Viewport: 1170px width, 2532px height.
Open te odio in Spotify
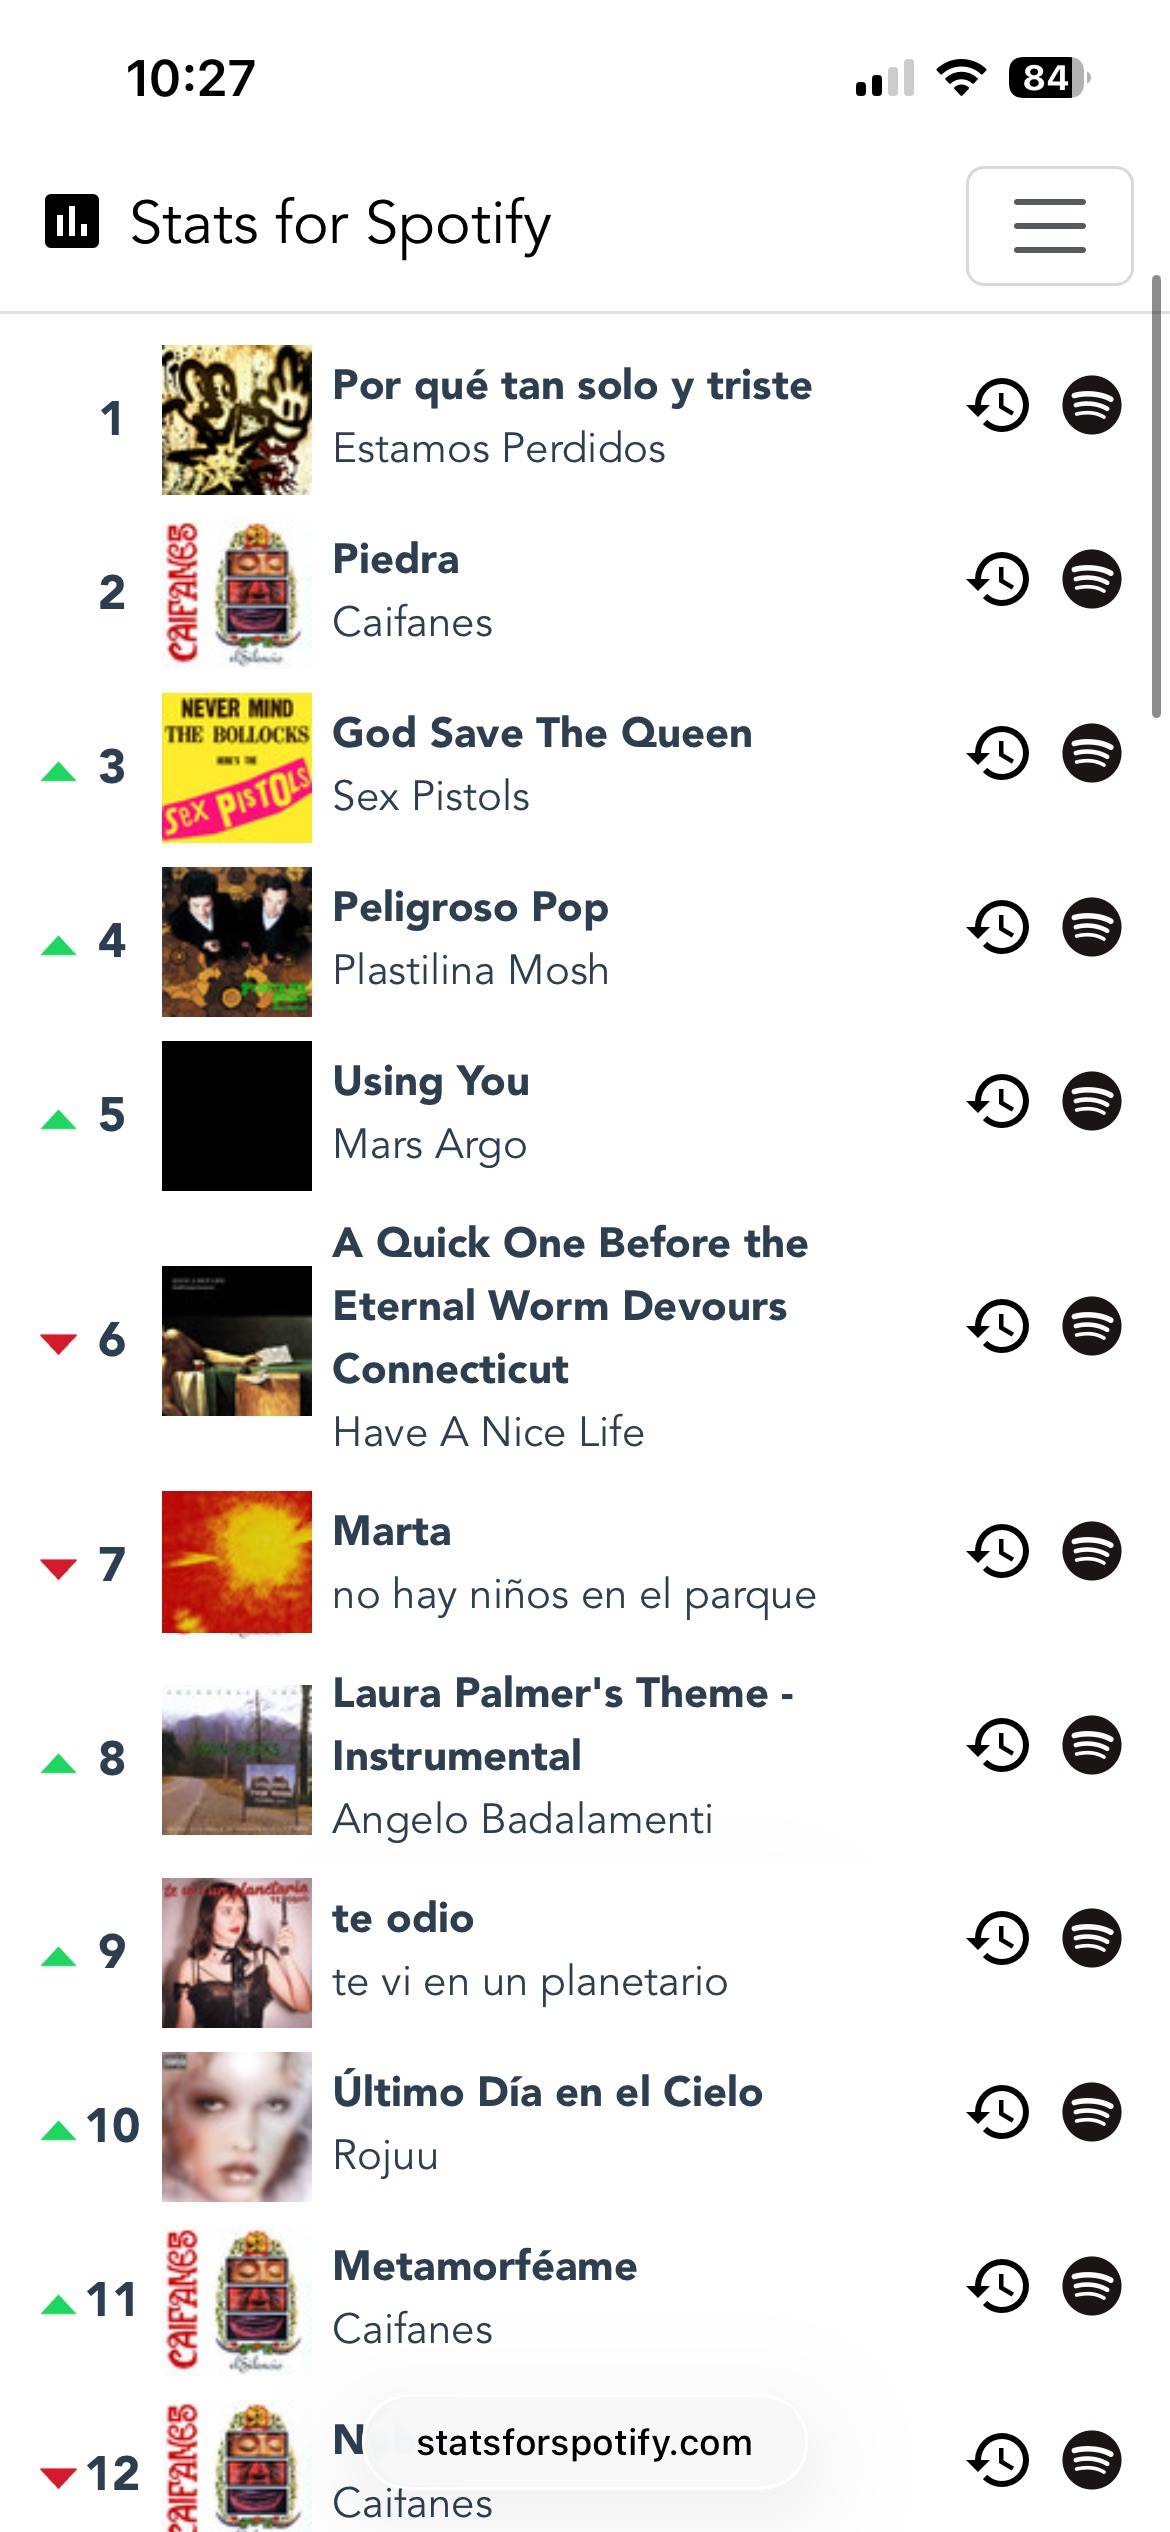click(1091, 1938)
